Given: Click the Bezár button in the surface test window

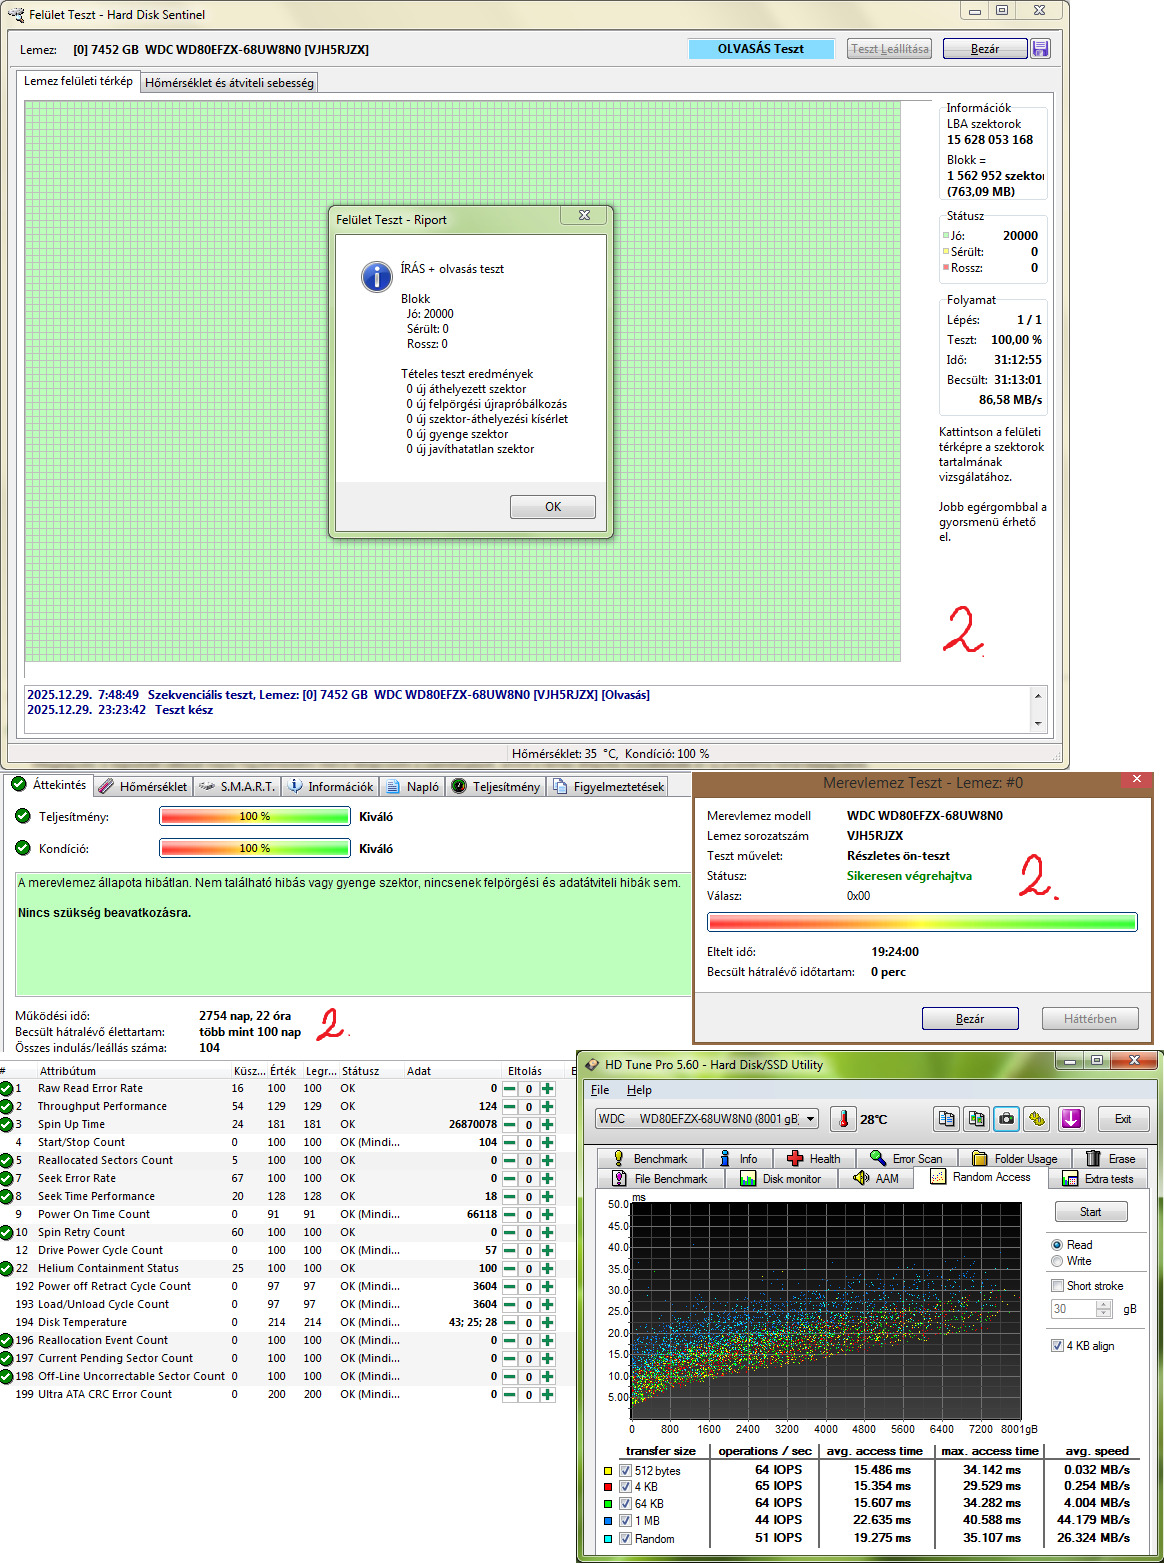Looking at the screenshot, I should 984,49.
